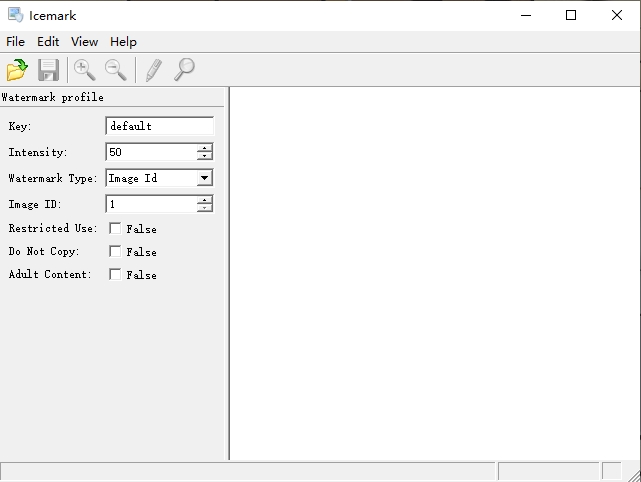This screenshot has height=482, width=641.
Task: Click the Intensity value field
Action: coord(151,152)
